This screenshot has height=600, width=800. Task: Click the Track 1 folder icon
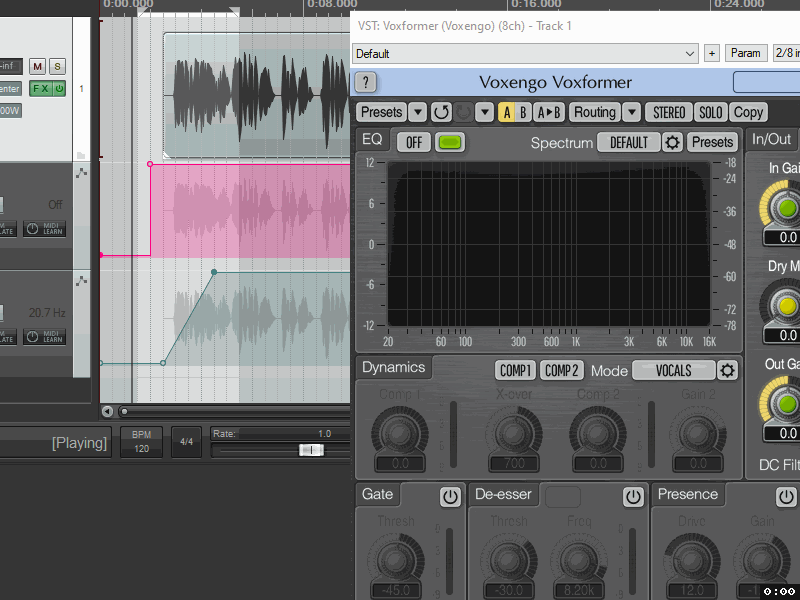coord(81,155)
